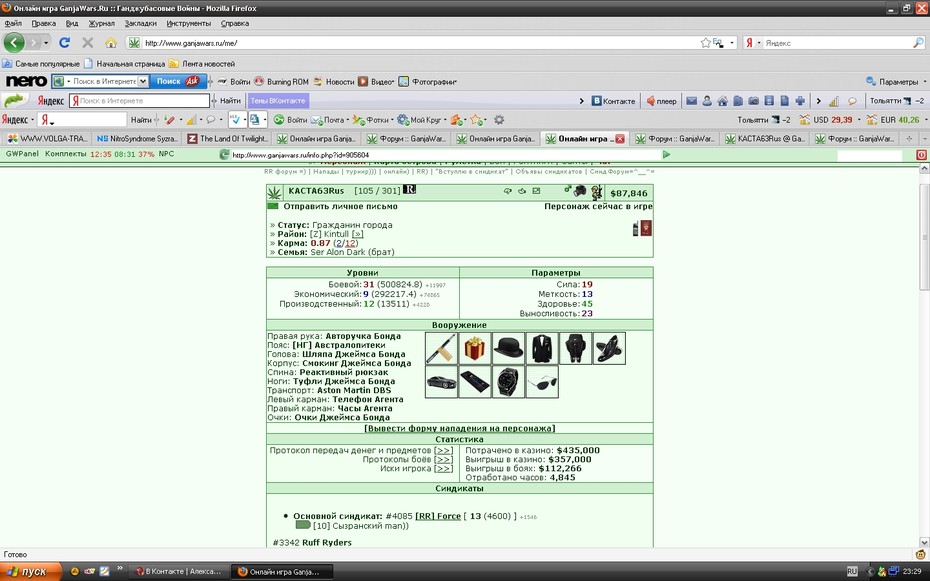Open the [RR] Force syndicate link
930x581 pixels.
pos(438,516)
